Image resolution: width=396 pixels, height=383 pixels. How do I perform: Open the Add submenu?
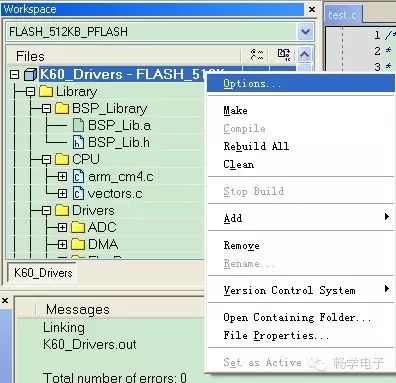tap(301, 218)
